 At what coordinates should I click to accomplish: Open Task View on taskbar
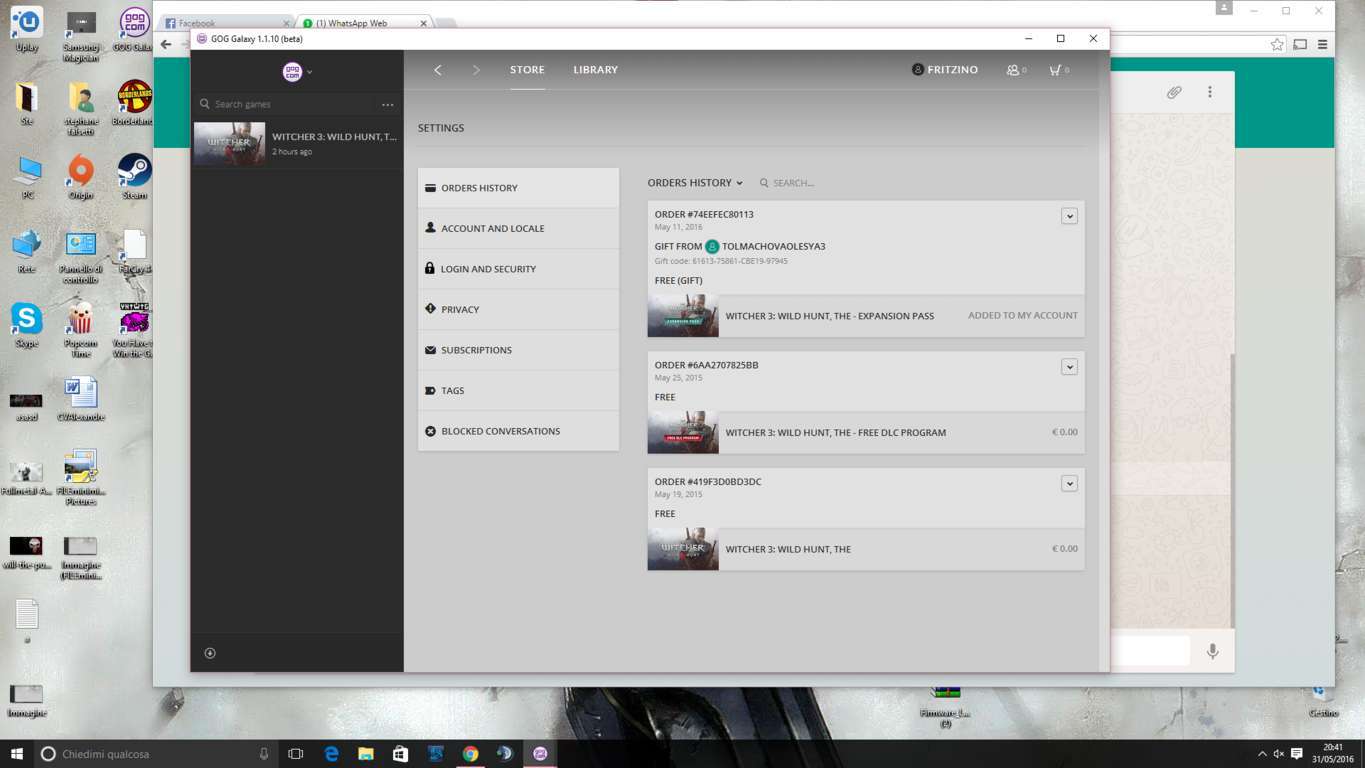(x=295, y=754)
